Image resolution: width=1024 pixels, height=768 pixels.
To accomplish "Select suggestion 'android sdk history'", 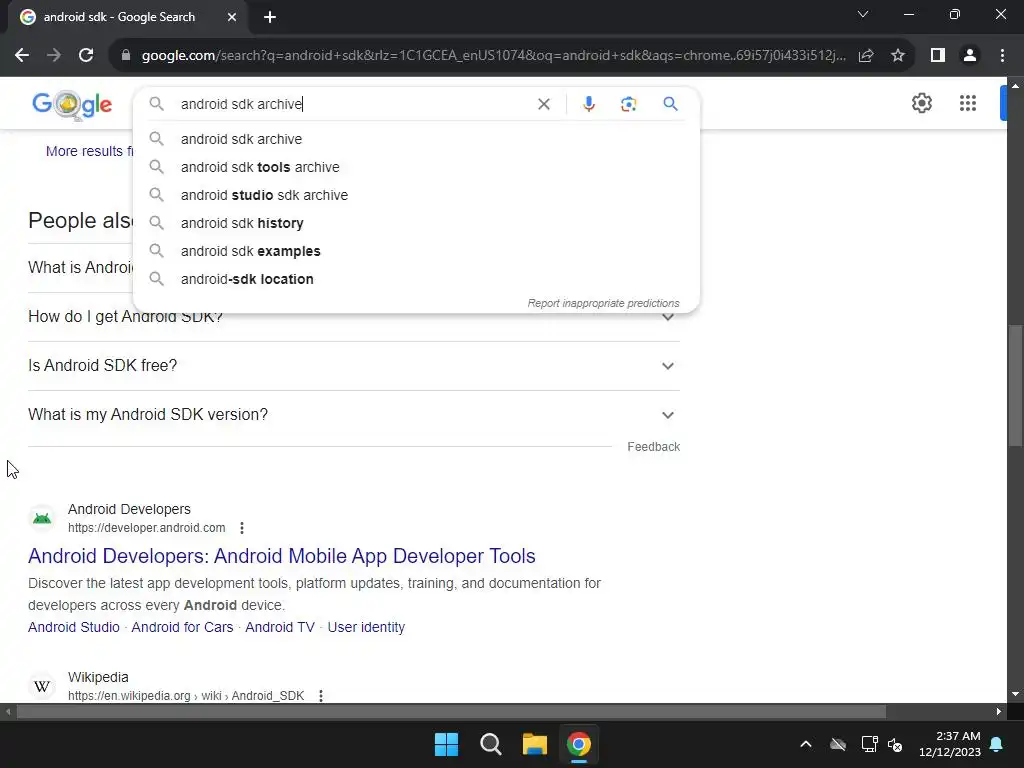I will [x=416, y=223].
